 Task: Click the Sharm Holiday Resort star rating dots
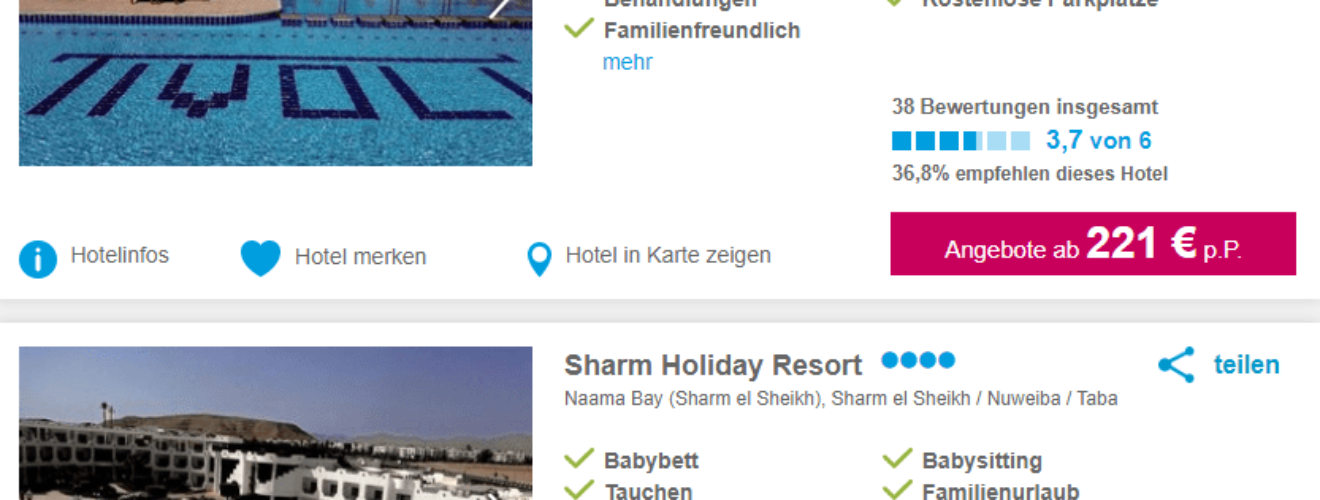918,360
